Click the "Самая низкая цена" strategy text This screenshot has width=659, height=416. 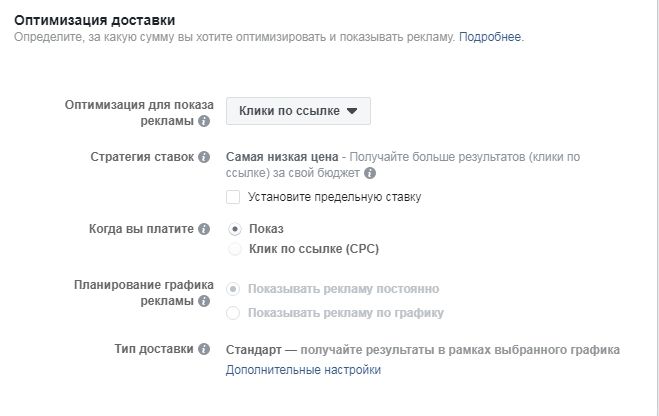coord(283,157)
